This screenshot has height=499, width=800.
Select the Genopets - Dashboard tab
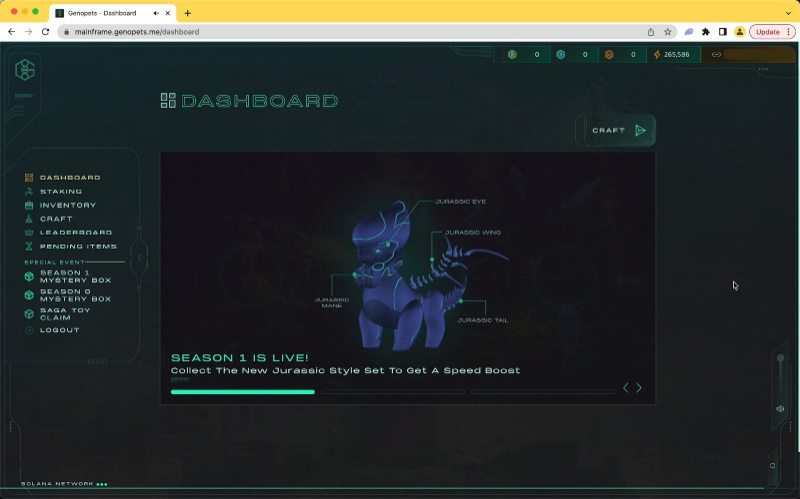(113, 13)
